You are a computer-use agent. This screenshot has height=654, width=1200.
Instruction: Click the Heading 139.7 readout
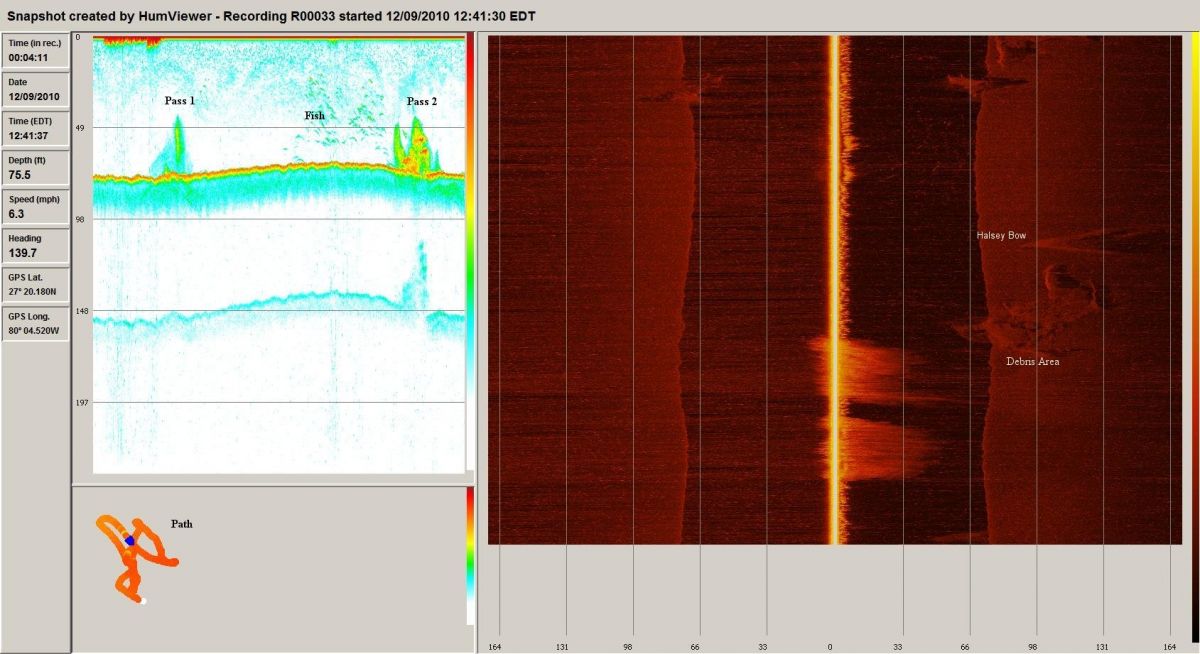(36, 246)
